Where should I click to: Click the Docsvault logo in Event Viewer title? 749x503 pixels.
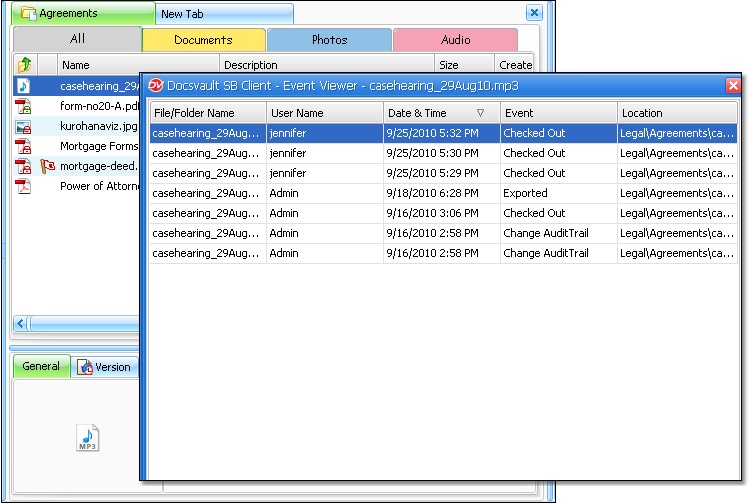156,86
